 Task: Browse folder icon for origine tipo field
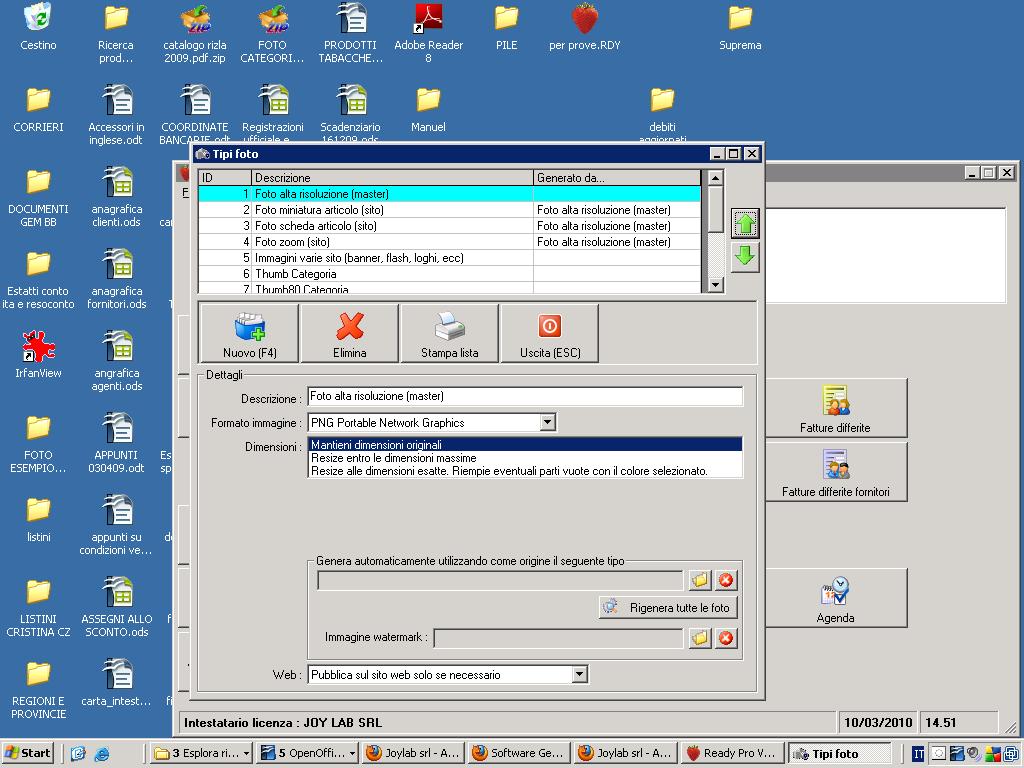[x=700, y=580]
